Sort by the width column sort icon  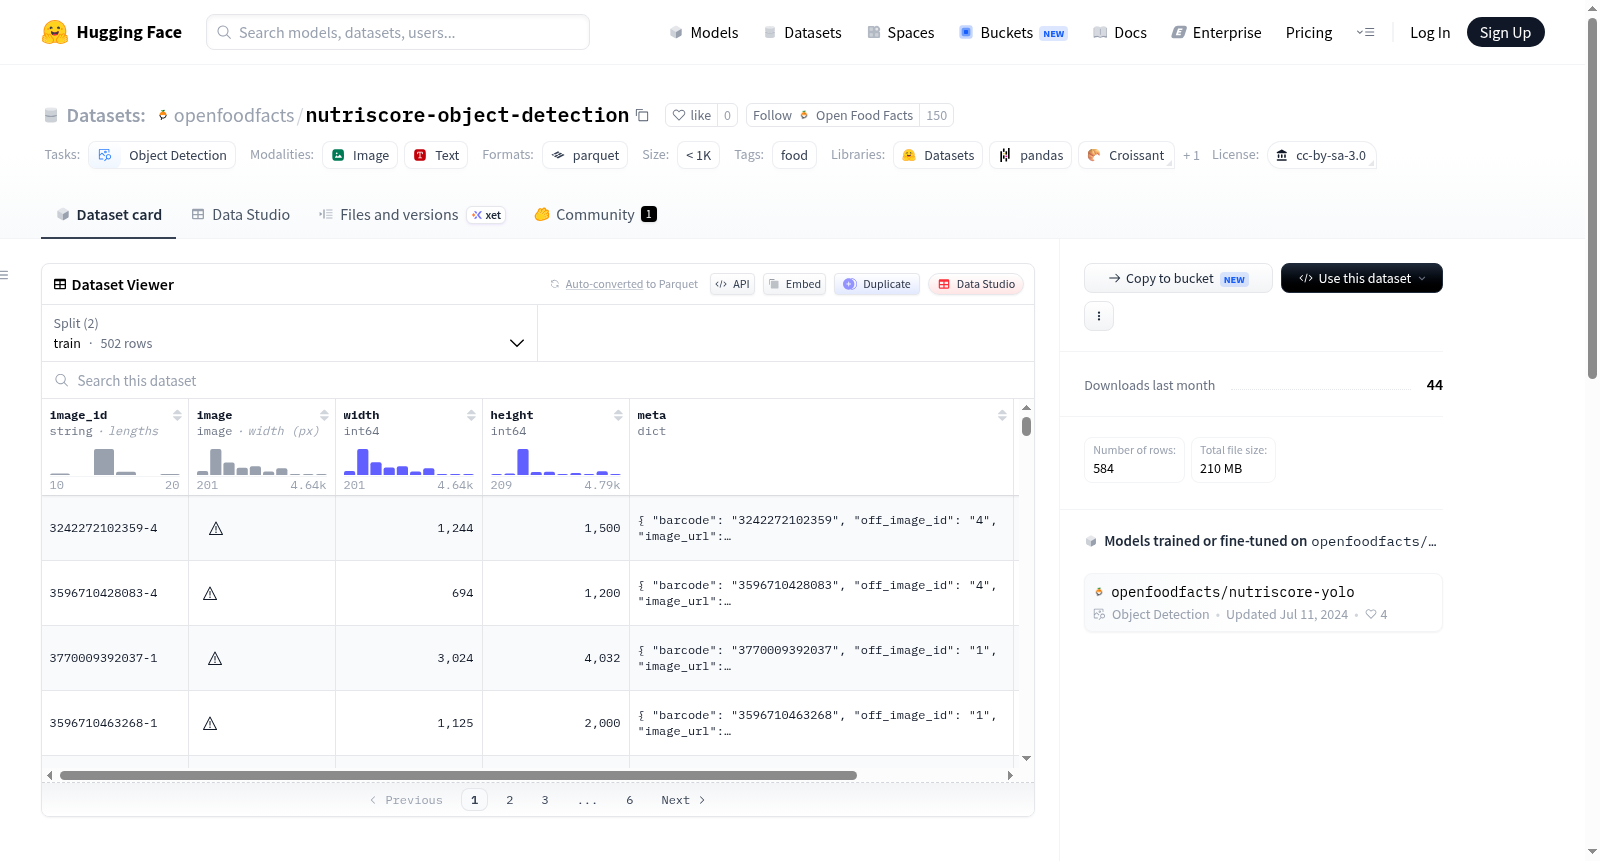click(471, 415)
